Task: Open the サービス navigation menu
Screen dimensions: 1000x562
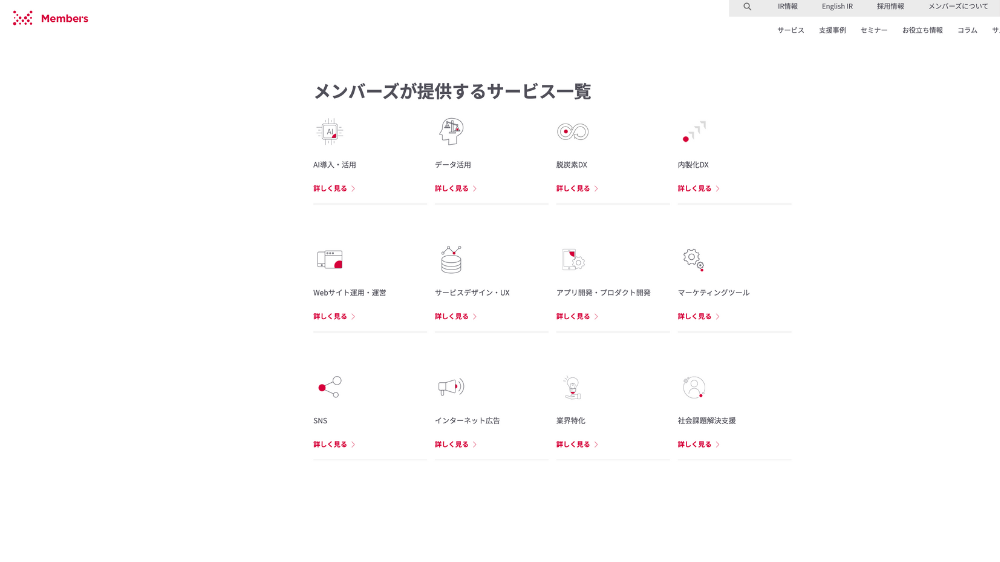Action: (790, 30)
